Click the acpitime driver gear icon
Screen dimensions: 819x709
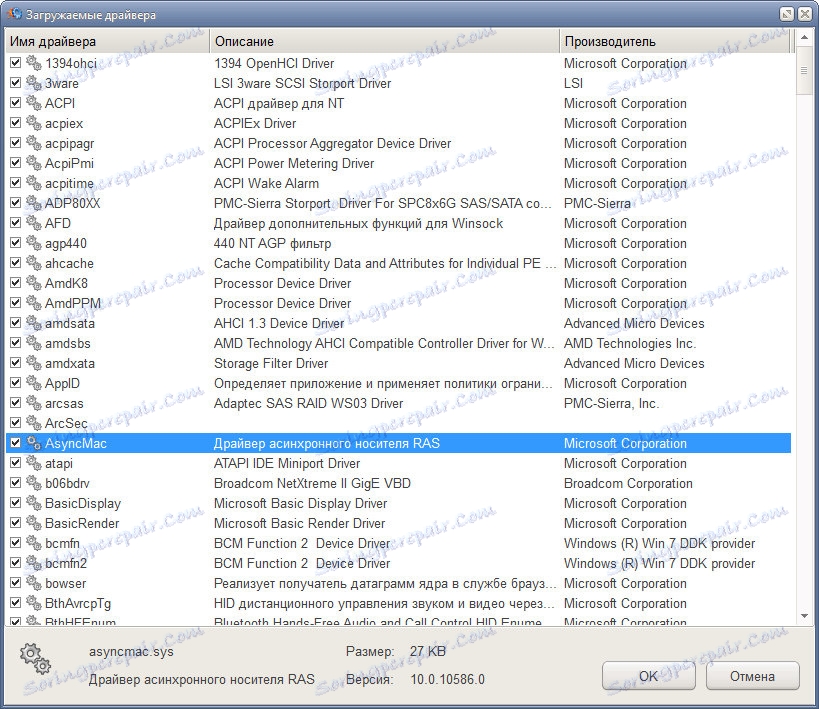coord(34,183)
